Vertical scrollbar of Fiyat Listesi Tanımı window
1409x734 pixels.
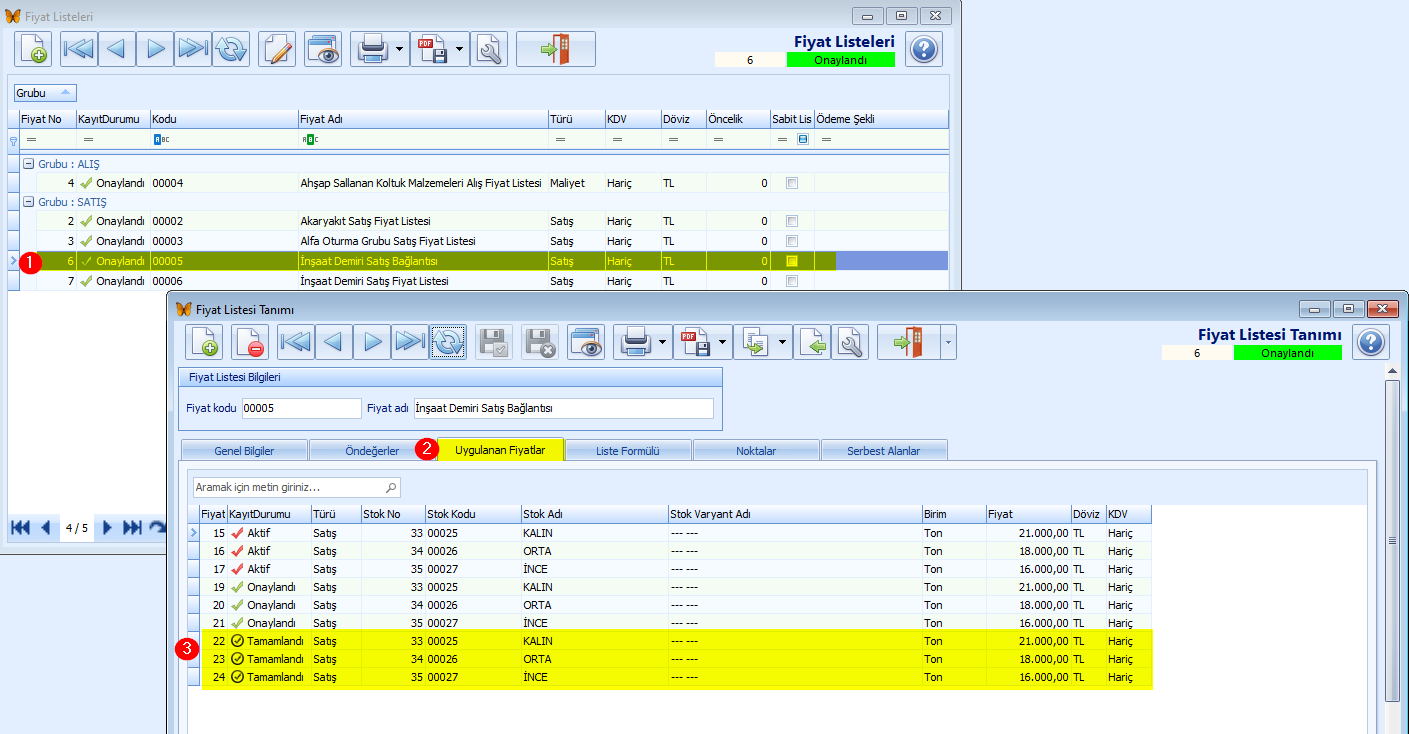[1392, 540]
